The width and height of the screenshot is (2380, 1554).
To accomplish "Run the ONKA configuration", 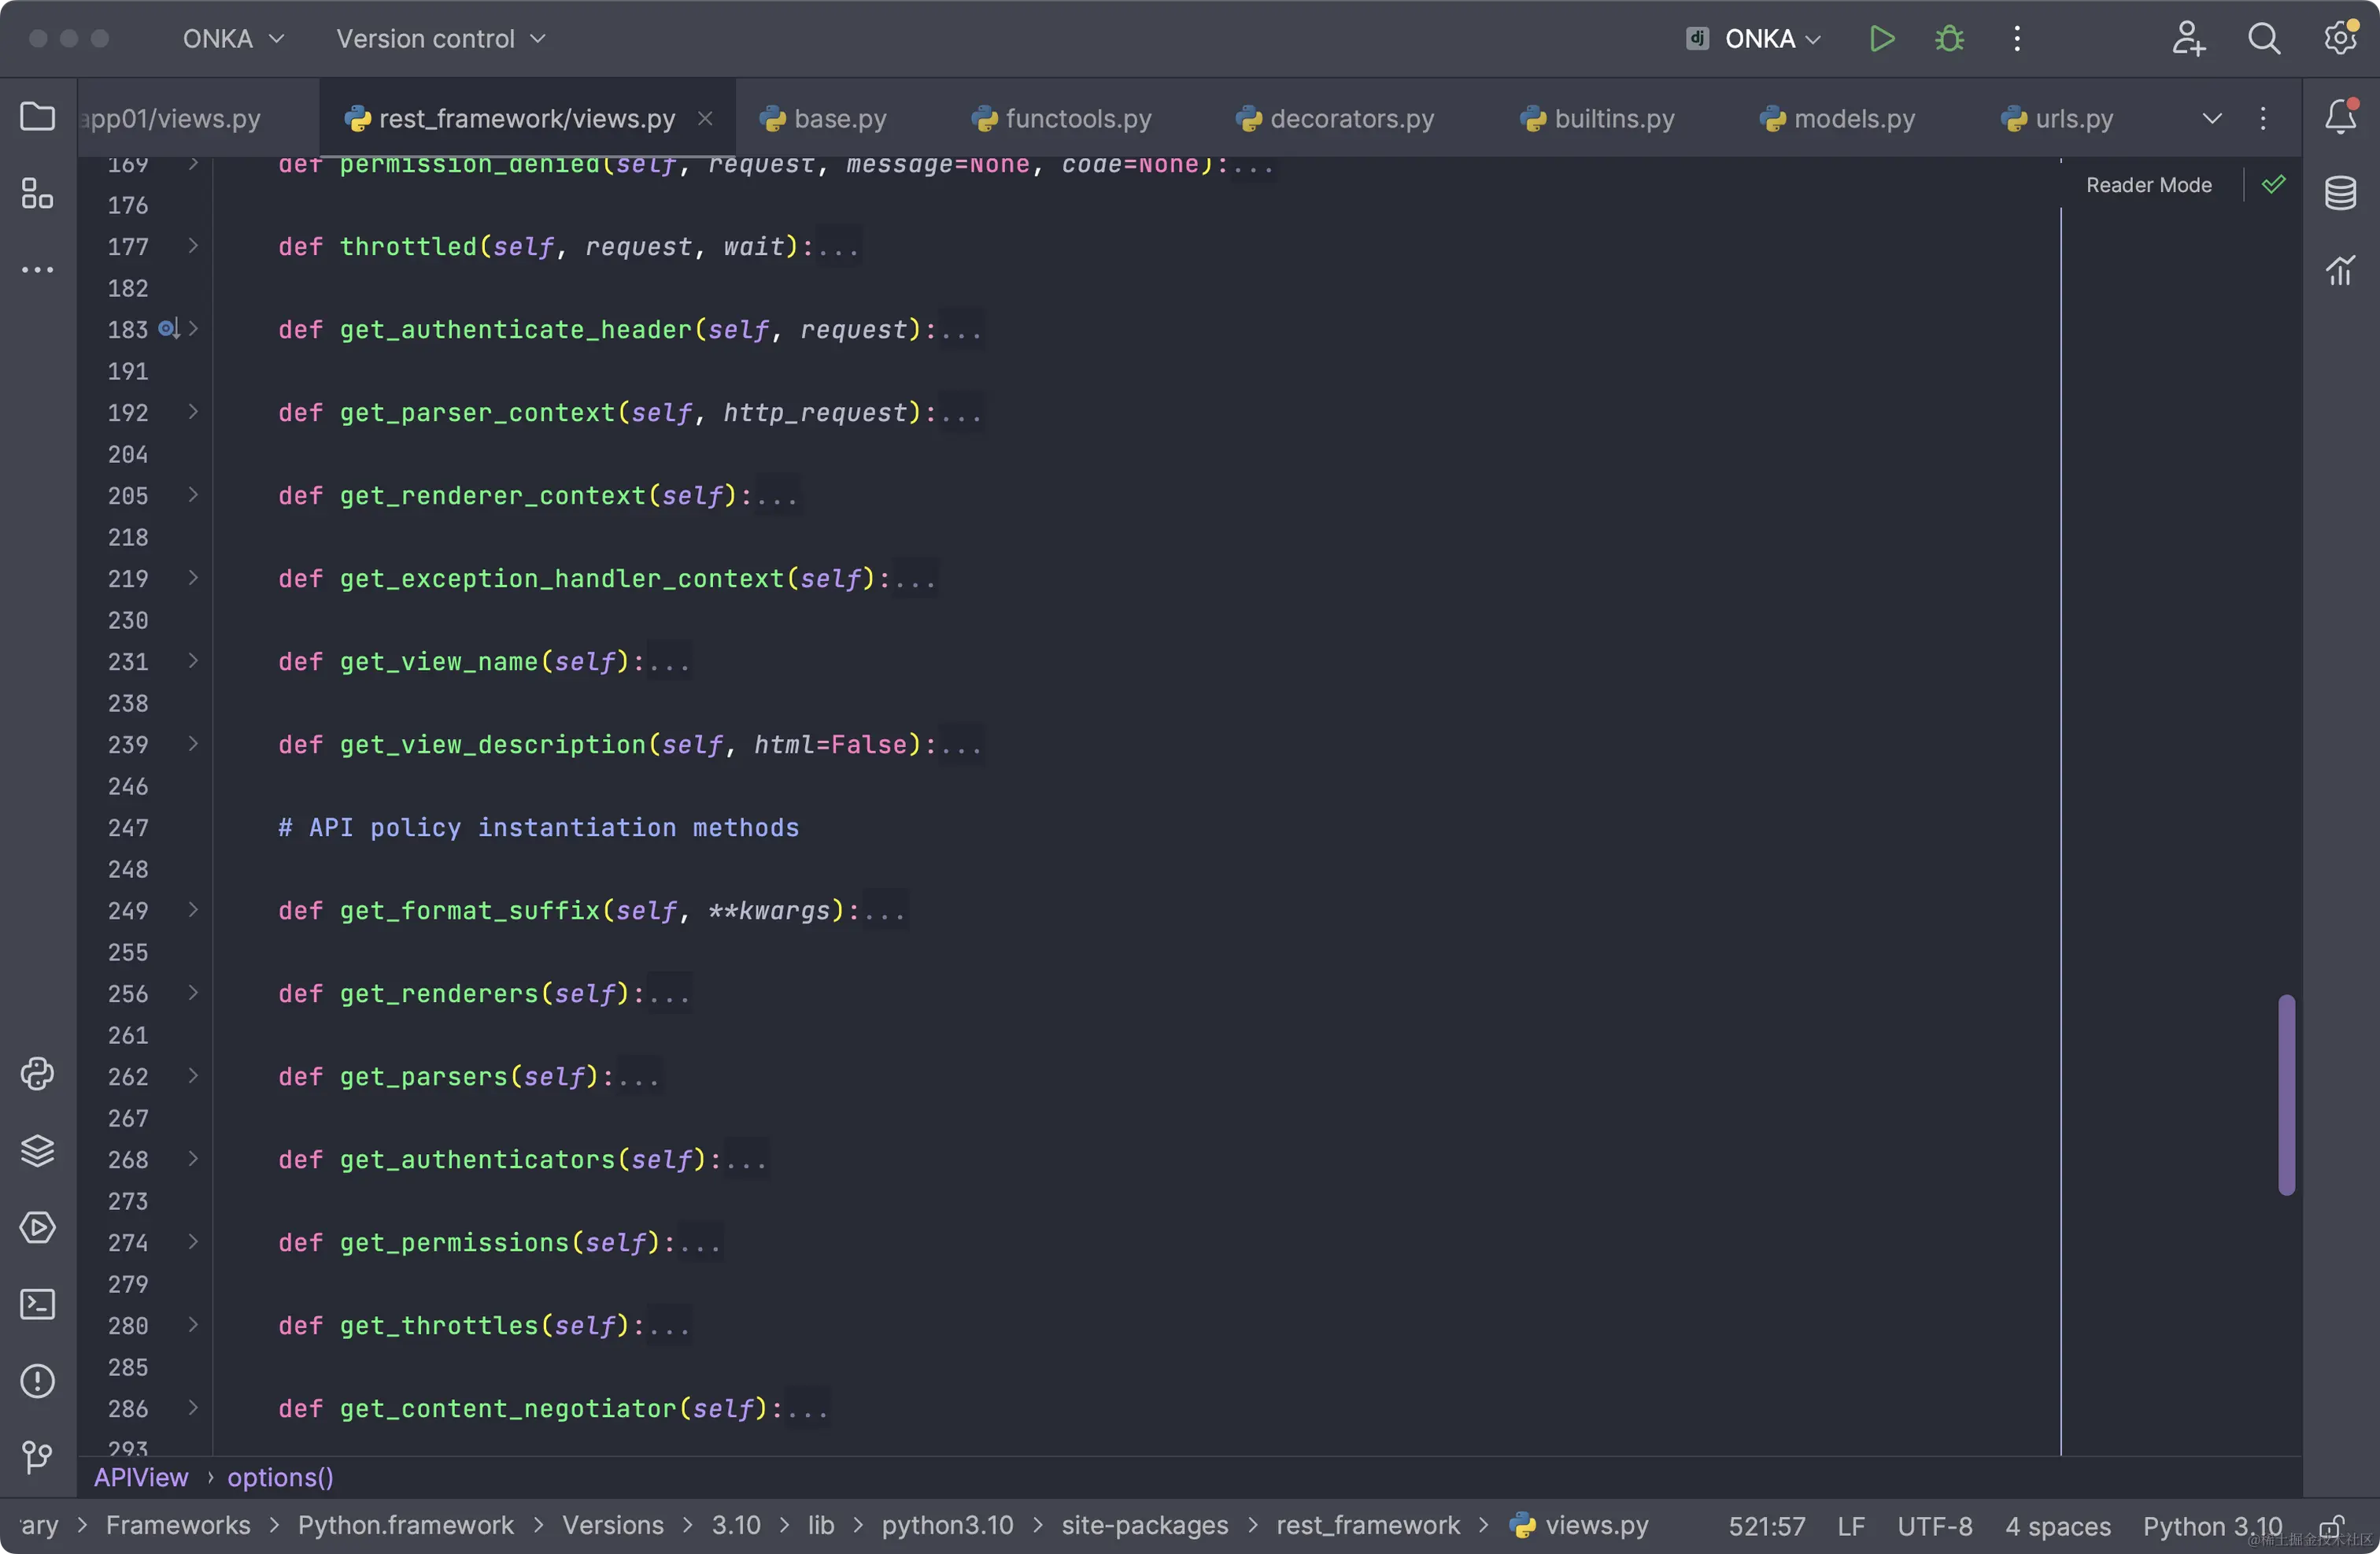I will point(1881,39).
